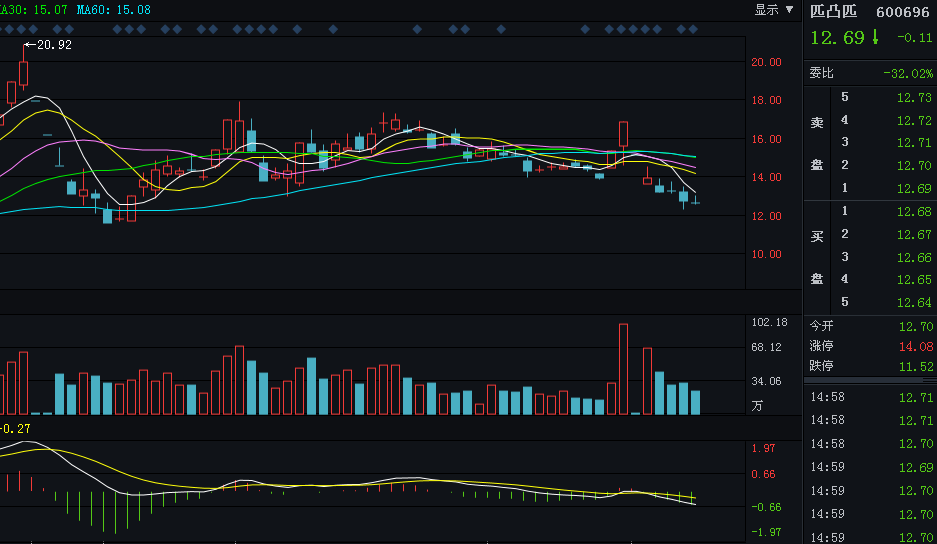Click the MA30: 15.07 indicator label
The image size is (937, 544).
[33, 10]
